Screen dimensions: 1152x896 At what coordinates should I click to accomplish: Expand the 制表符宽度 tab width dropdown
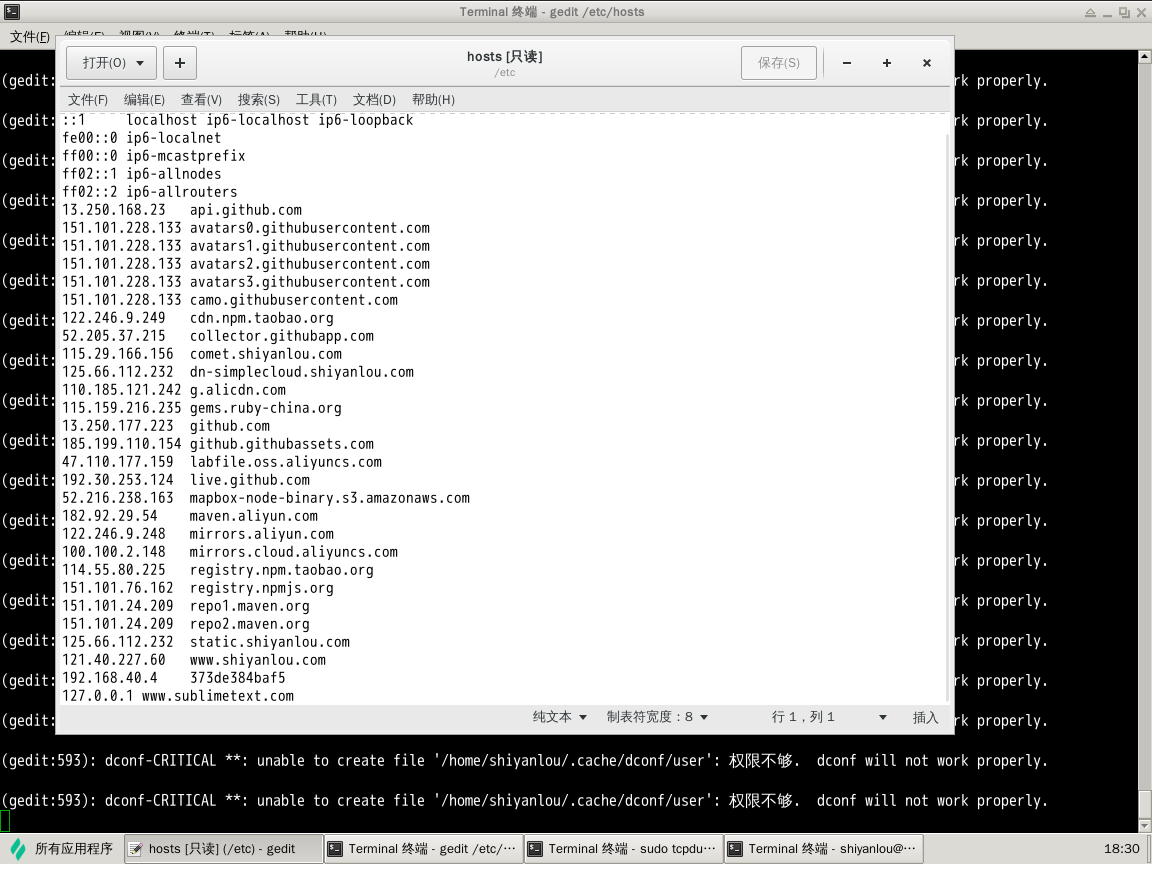pos(657,717)
